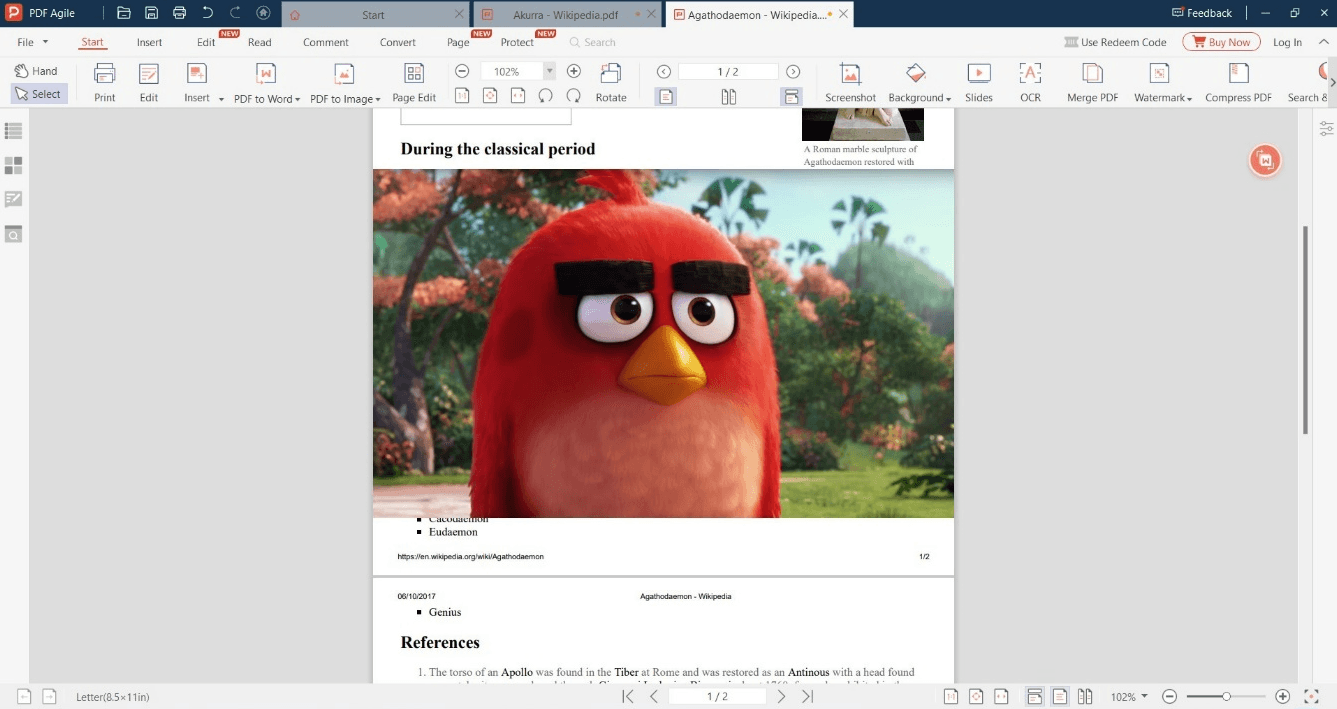Viewport: 1337px width, 709px height.
Task: Click the PDF to Word icon
Action: pos(265,74)
